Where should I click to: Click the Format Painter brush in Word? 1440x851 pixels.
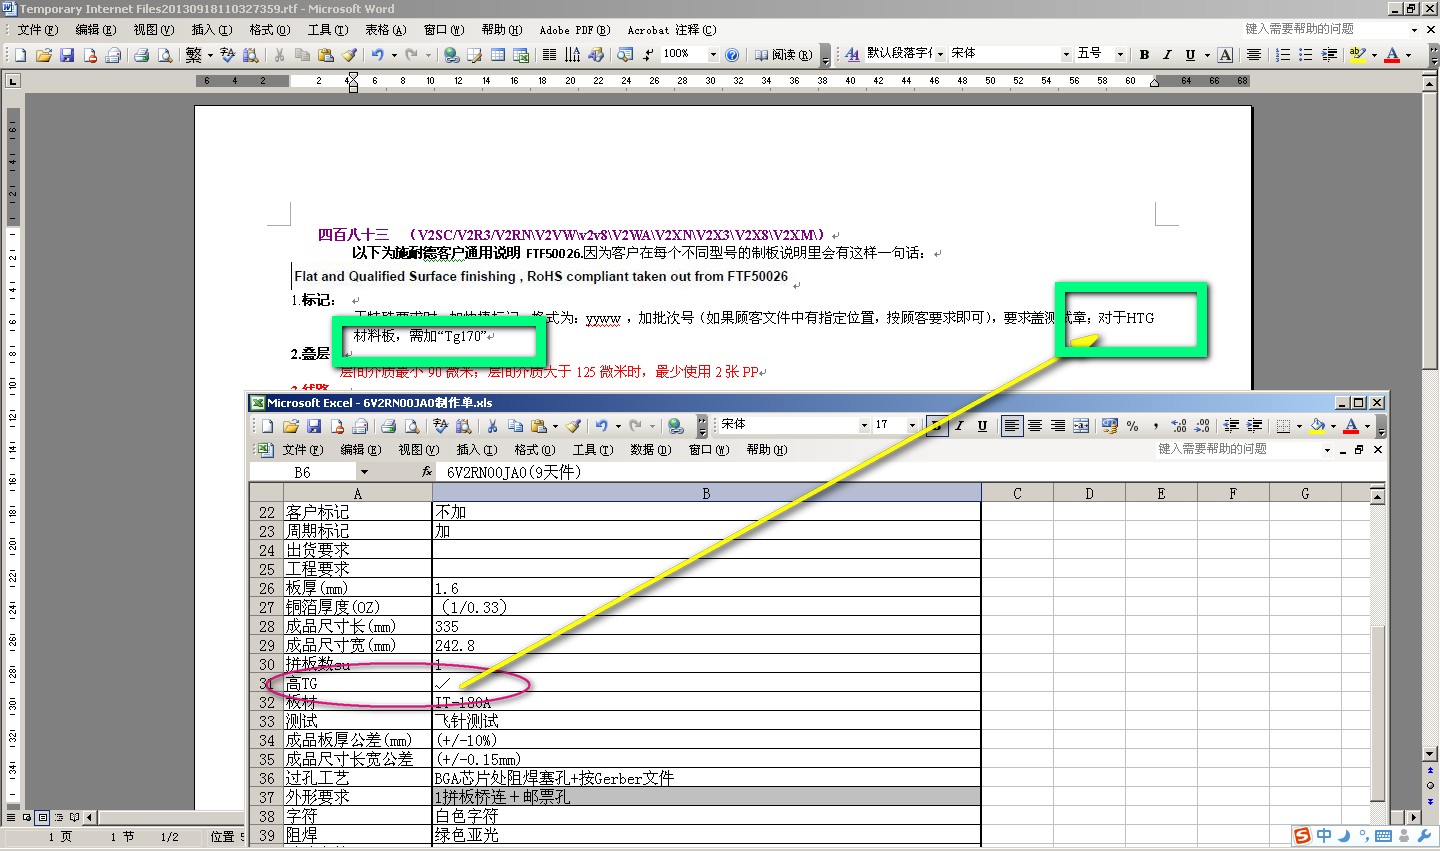tap(348, 55)
